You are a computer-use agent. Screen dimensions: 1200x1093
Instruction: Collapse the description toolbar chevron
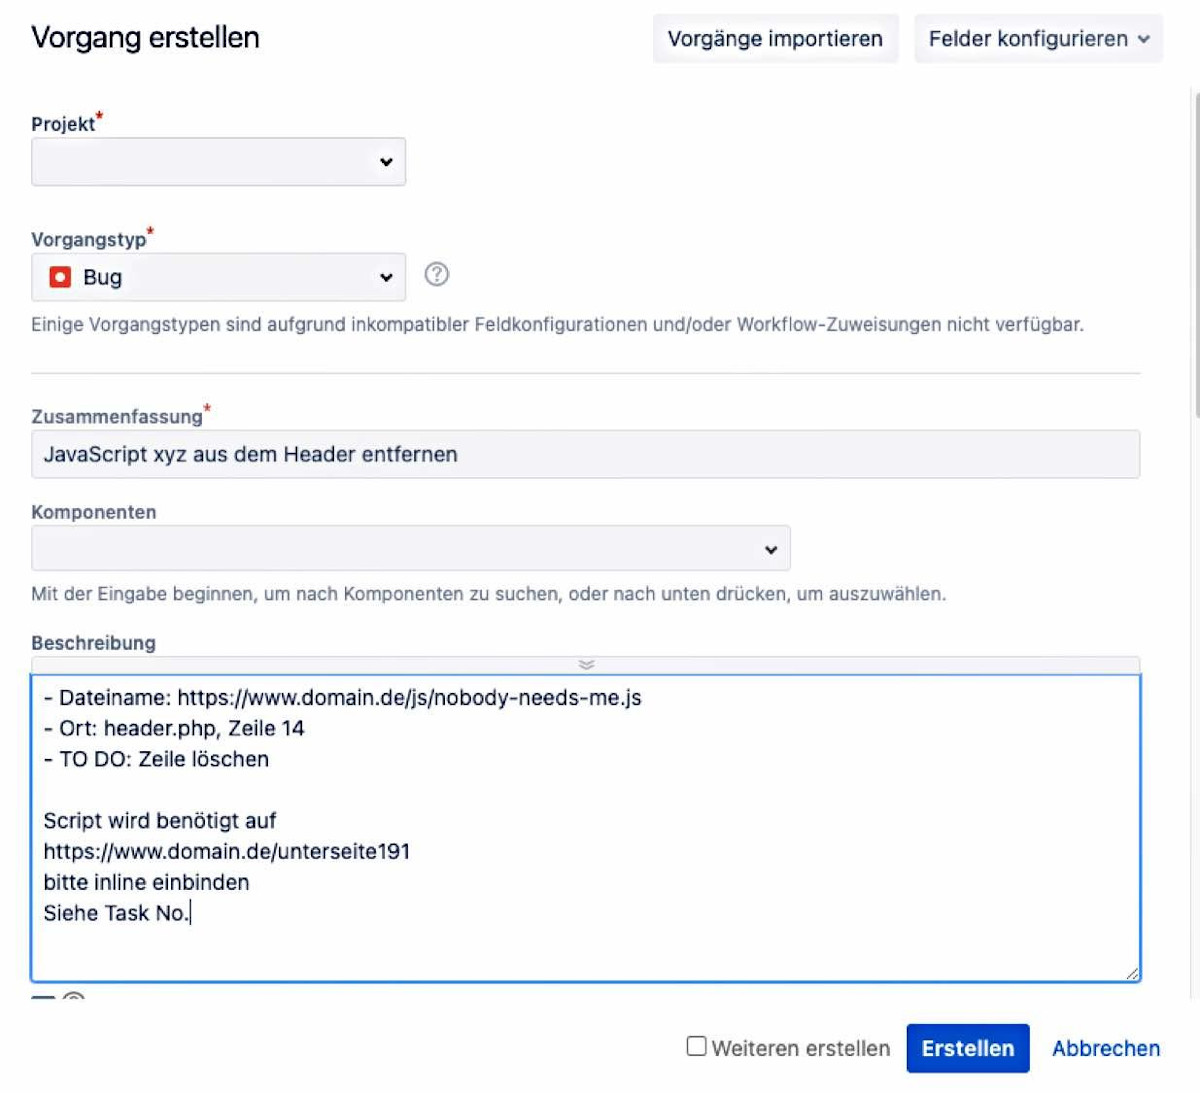click(586, 665)
